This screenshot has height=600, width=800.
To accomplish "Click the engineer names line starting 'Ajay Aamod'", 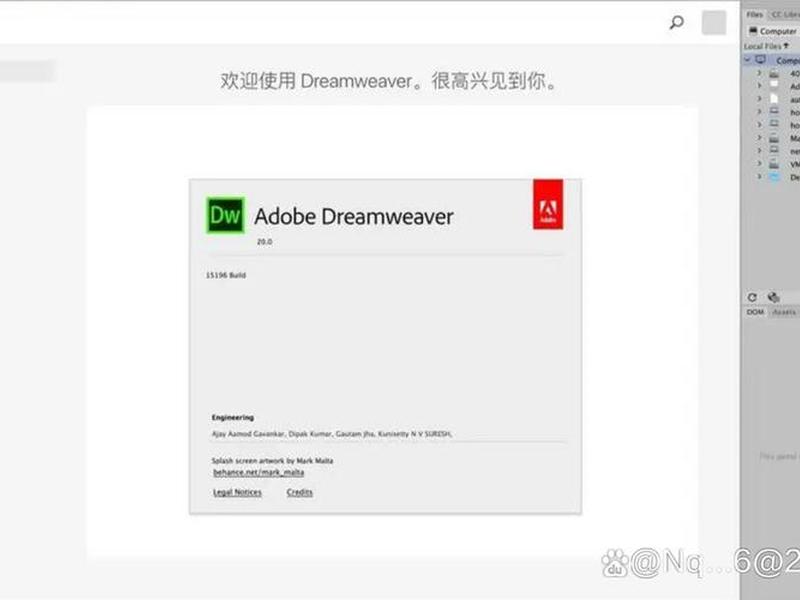I will (x=332, y=434).
